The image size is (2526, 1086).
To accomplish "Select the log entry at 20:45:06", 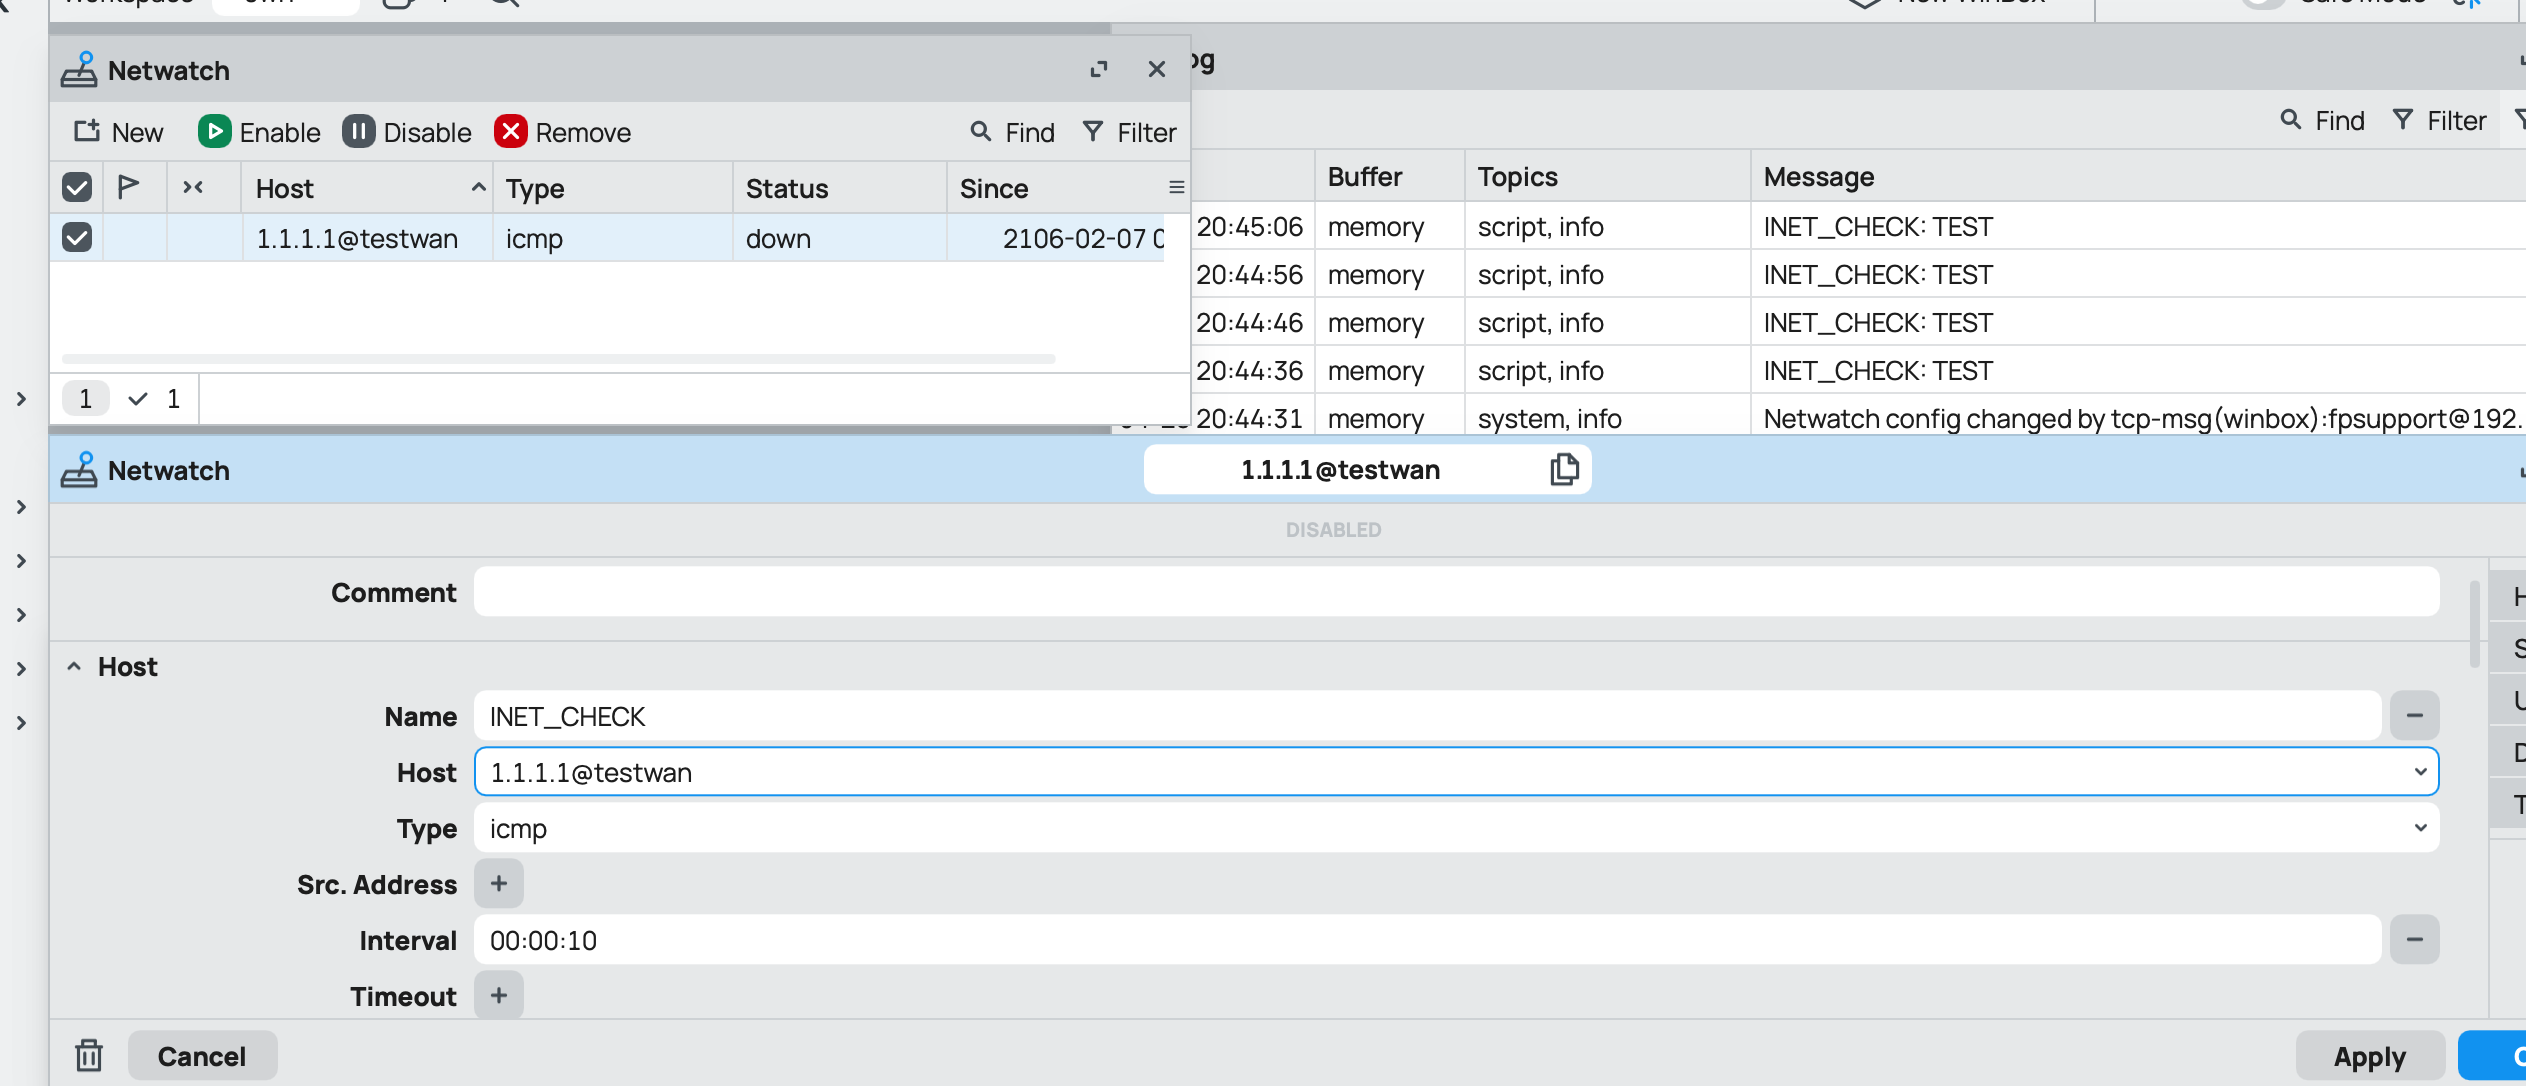I will point(1858,226).
